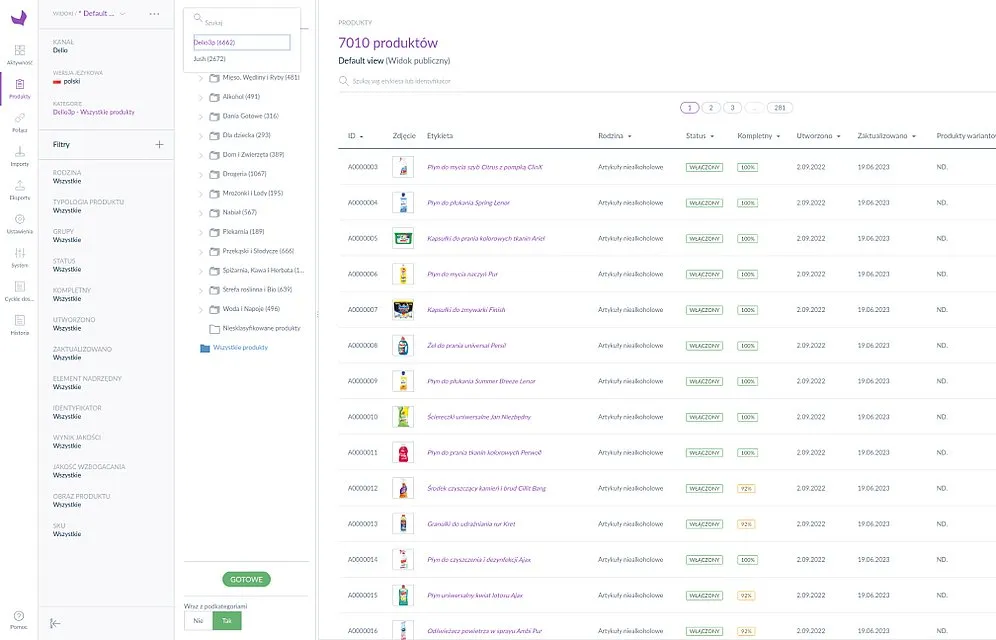This screenshot has height=640, width=996.
Task: Go to page 2
Action: click(x=711, y=108)
